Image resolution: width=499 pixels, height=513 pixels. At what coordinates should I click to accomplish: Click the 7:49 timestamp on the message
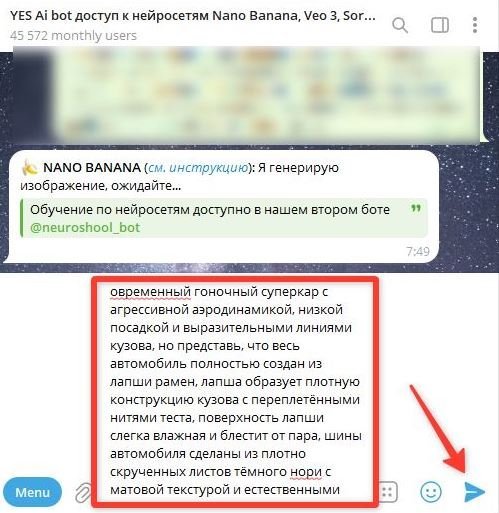(x=418, y=251)
